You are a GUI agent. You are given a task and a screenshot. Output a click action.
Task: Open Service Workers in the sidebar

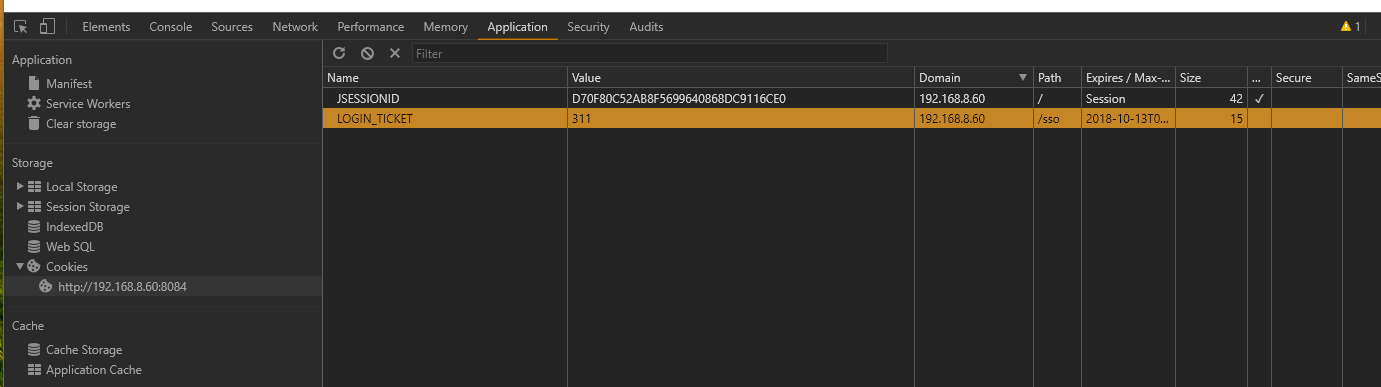(x=88, y=104)
